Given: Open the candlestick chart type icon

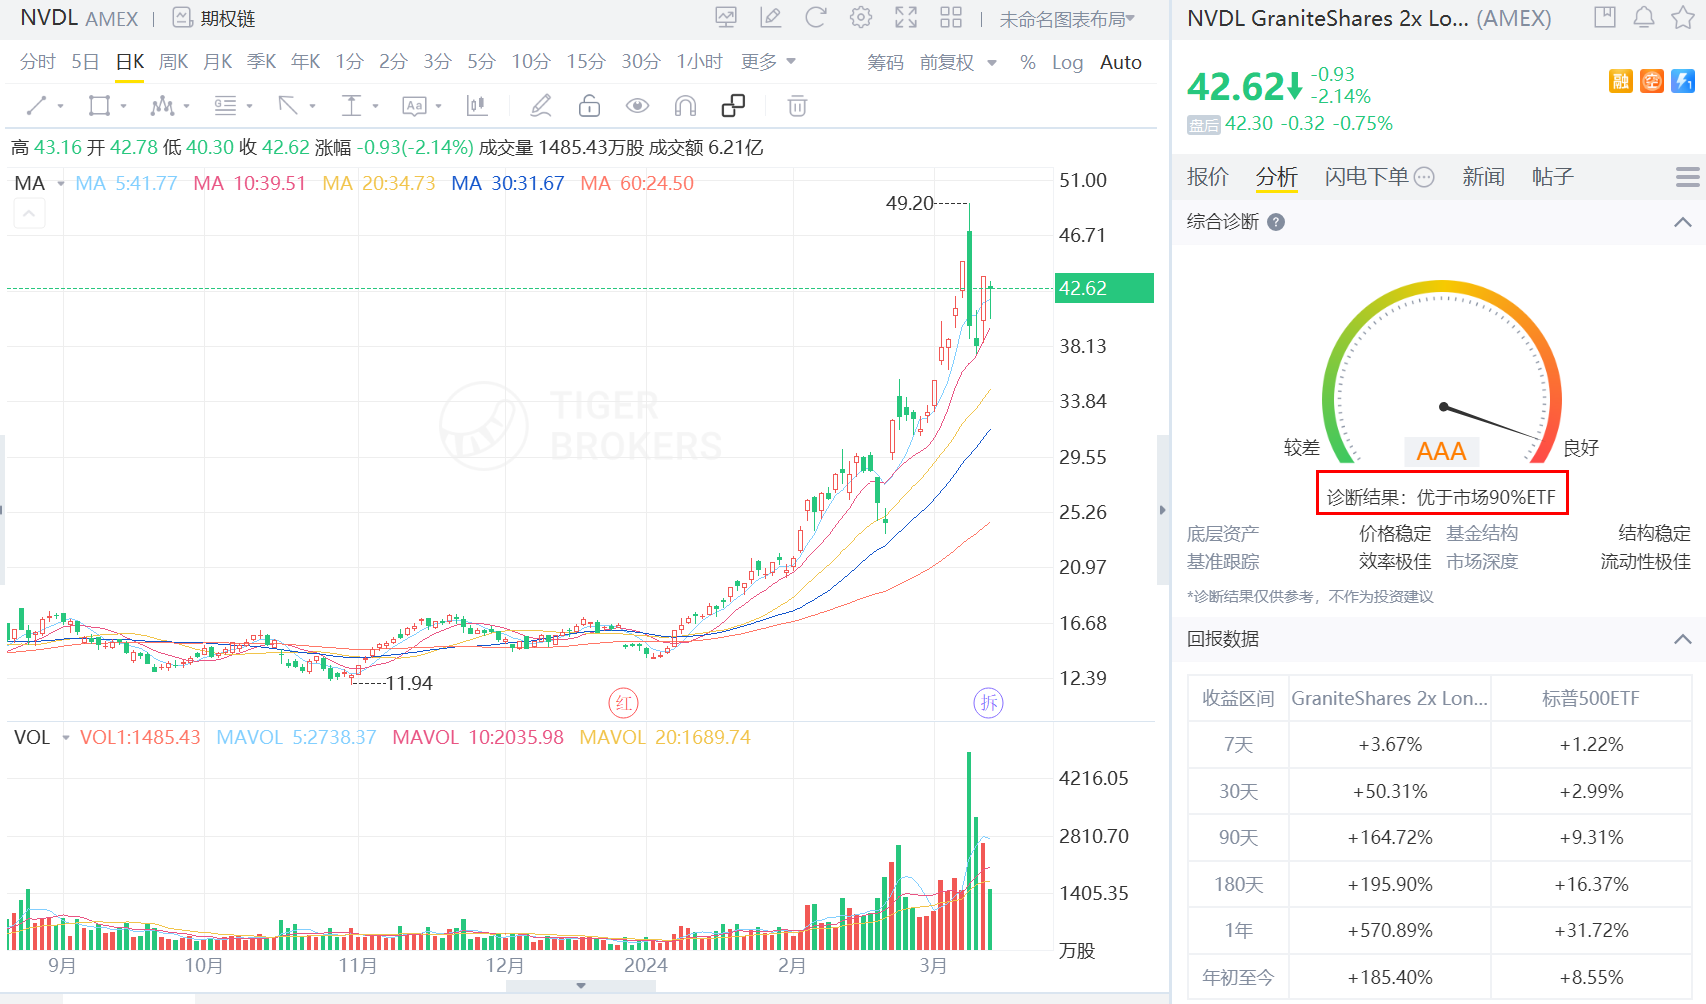Looking at the screenshot, I should (x=477, y=106).
